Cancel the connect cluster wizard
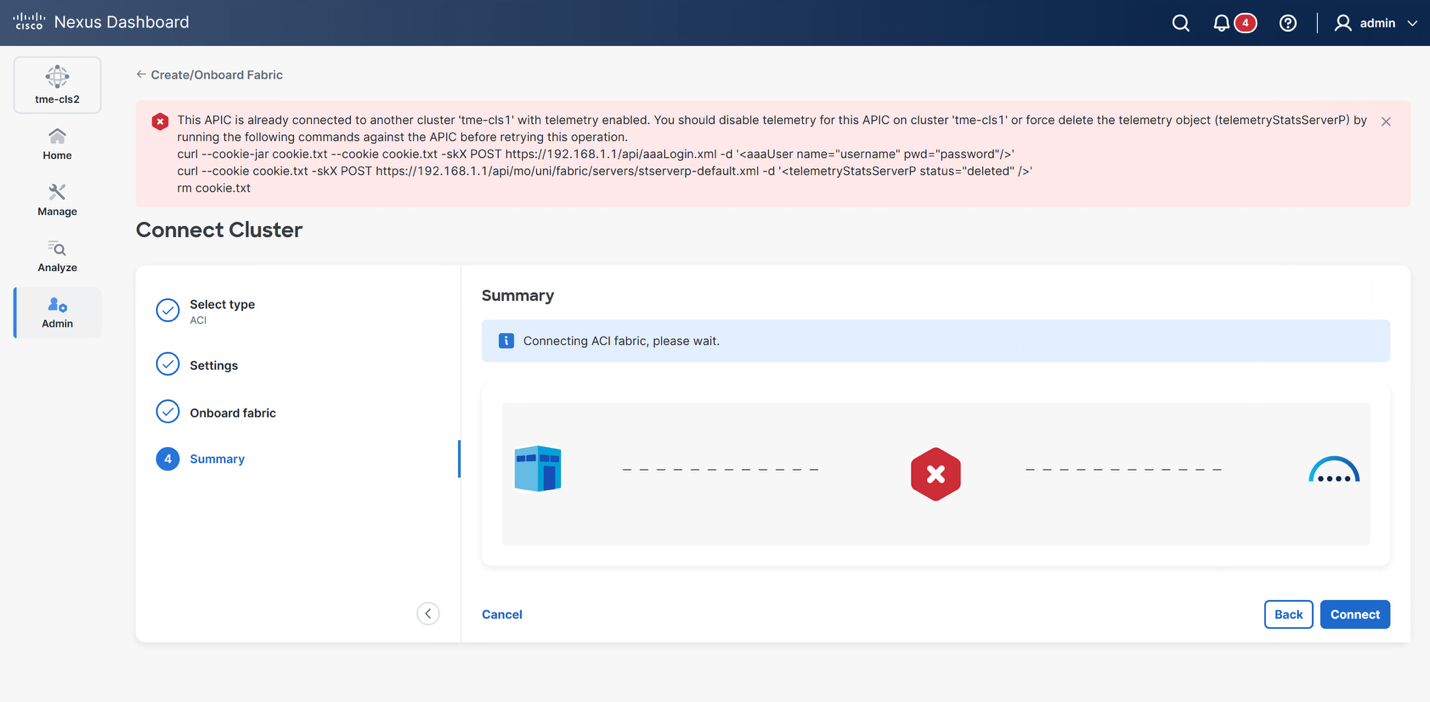1430x702 pixels. (502, 614)
